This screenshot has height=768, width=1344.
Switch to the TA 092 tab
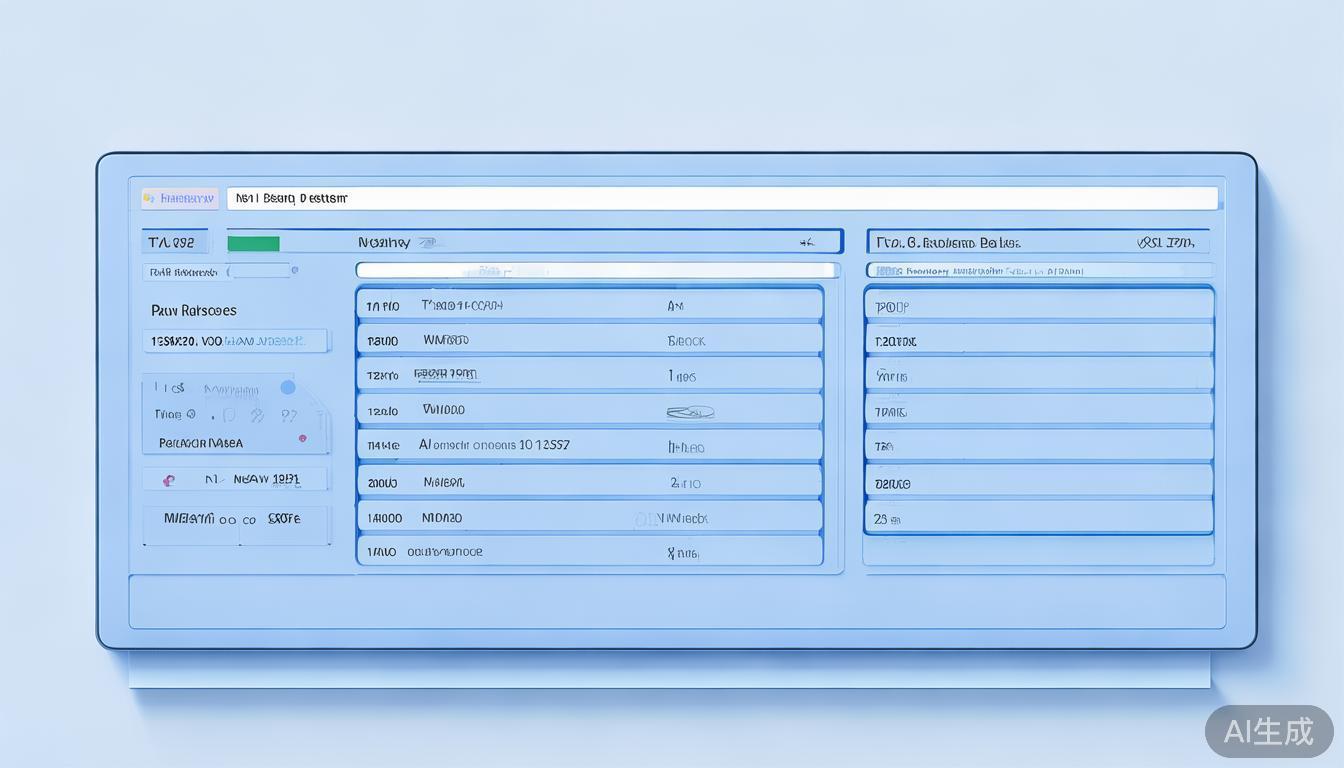(x=171, y=242)
